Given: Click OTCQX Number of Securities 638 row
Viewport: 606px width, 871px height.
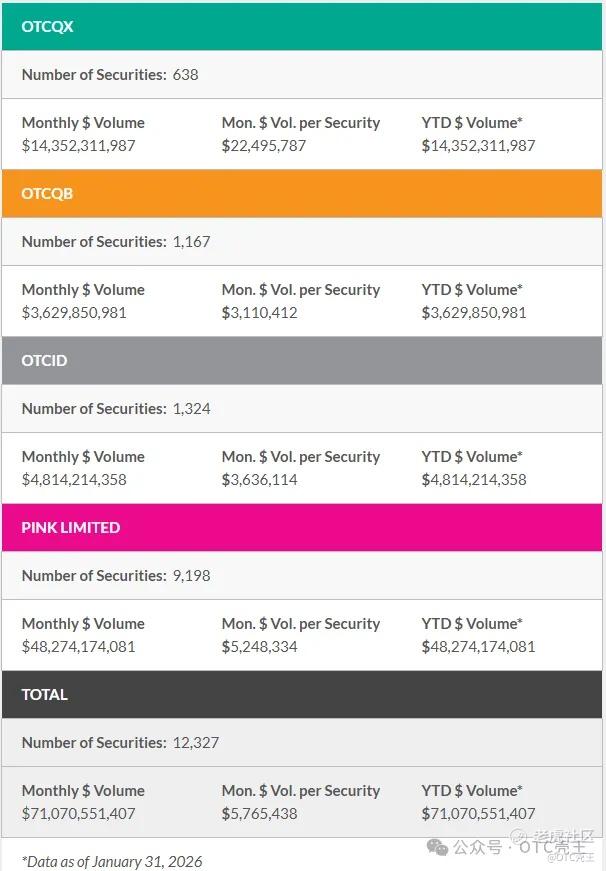Looking at the screenshot, I should (x=110, y=75).
